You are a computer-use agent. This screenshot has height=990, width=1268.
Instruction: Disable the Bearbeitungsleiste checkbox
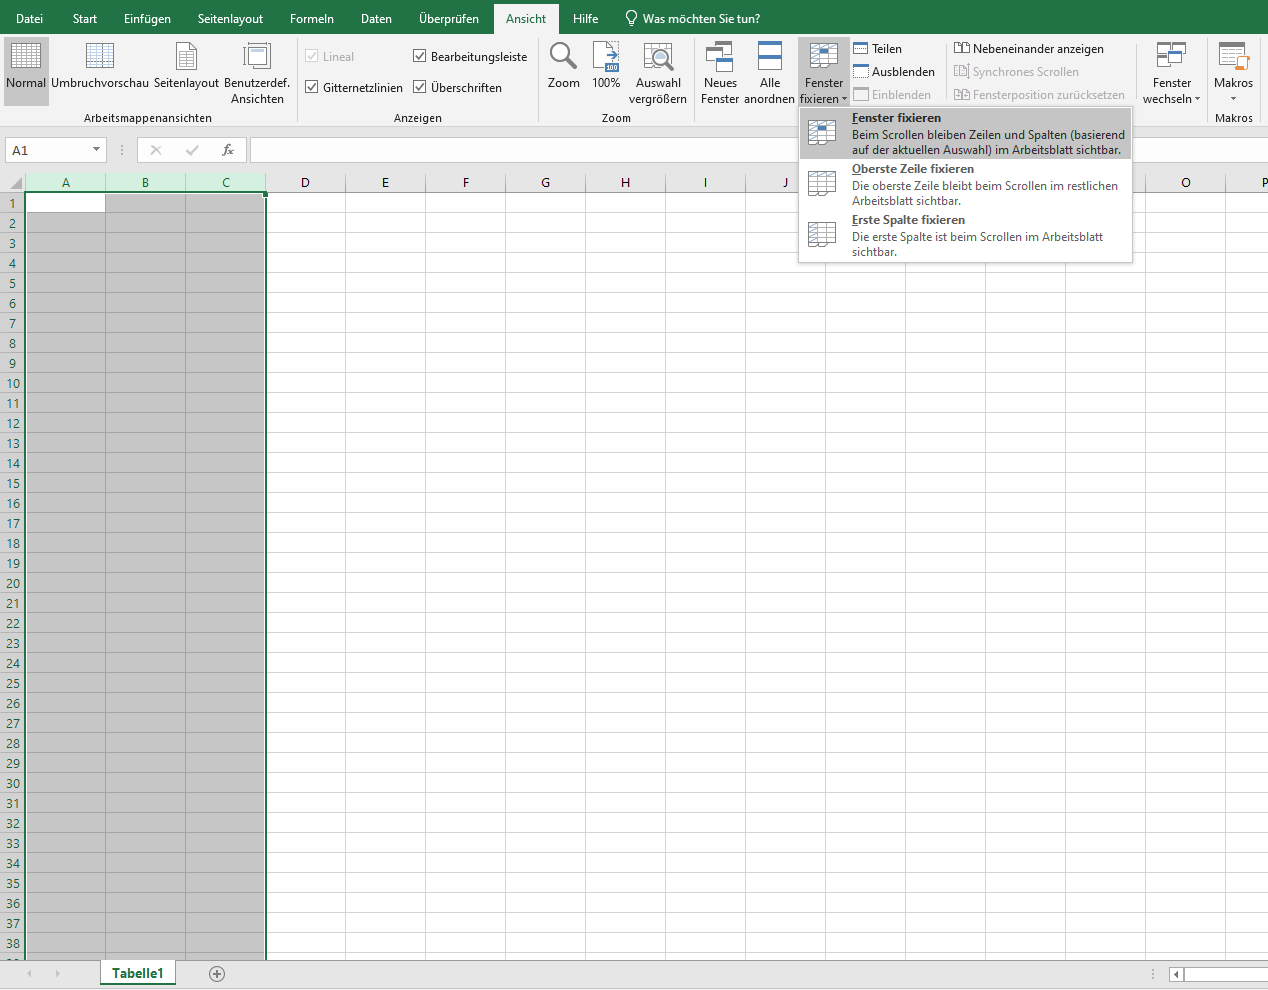(420, 56)
